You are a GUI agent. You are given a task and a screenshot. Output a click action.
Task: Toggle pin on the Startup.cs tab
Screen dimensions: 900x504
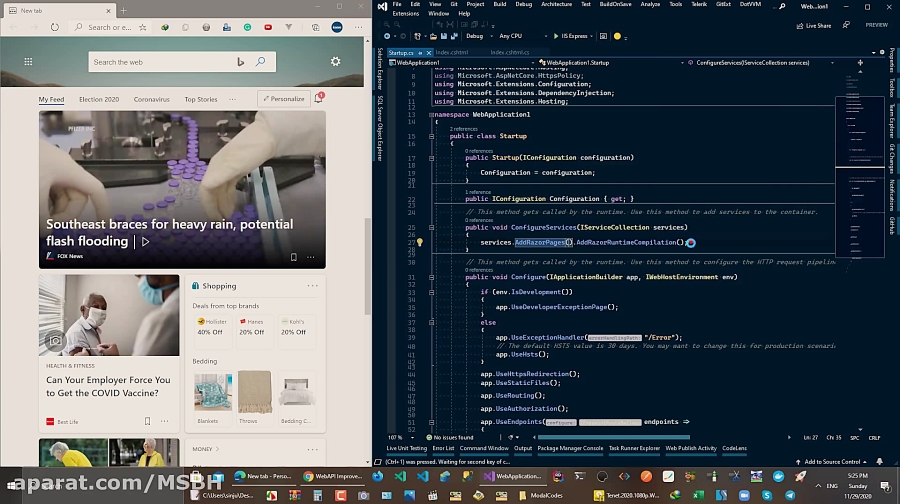click(420, 53)
